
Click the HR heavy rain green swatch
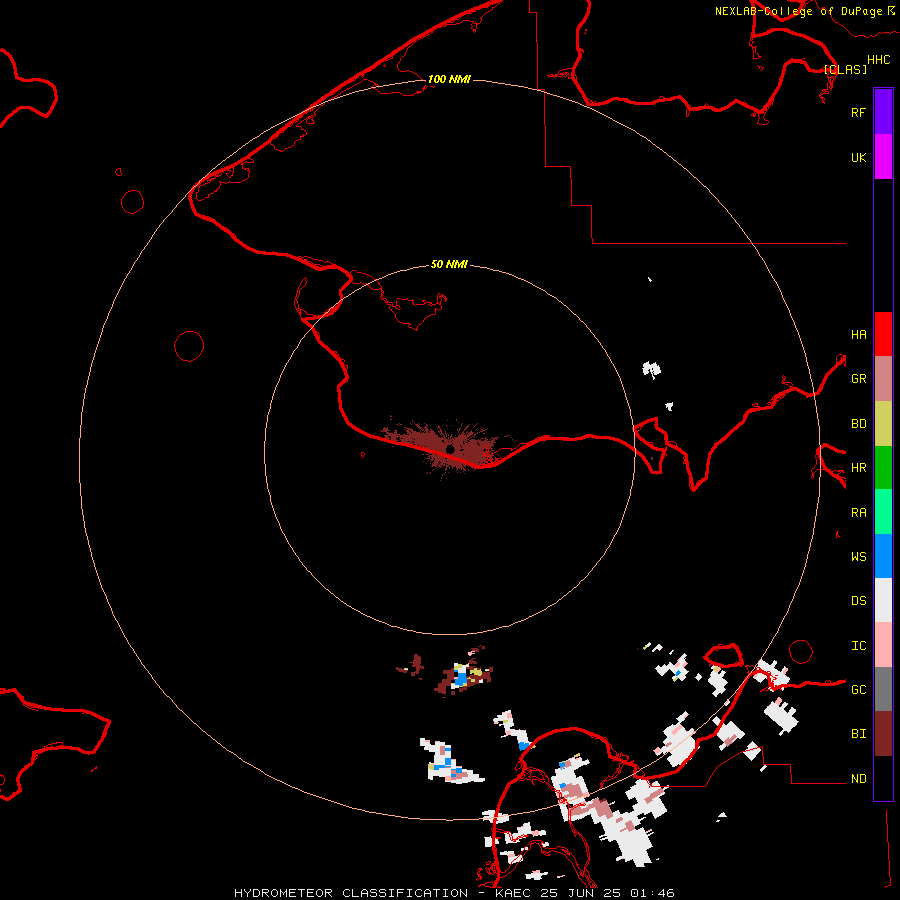coord(883,468)
